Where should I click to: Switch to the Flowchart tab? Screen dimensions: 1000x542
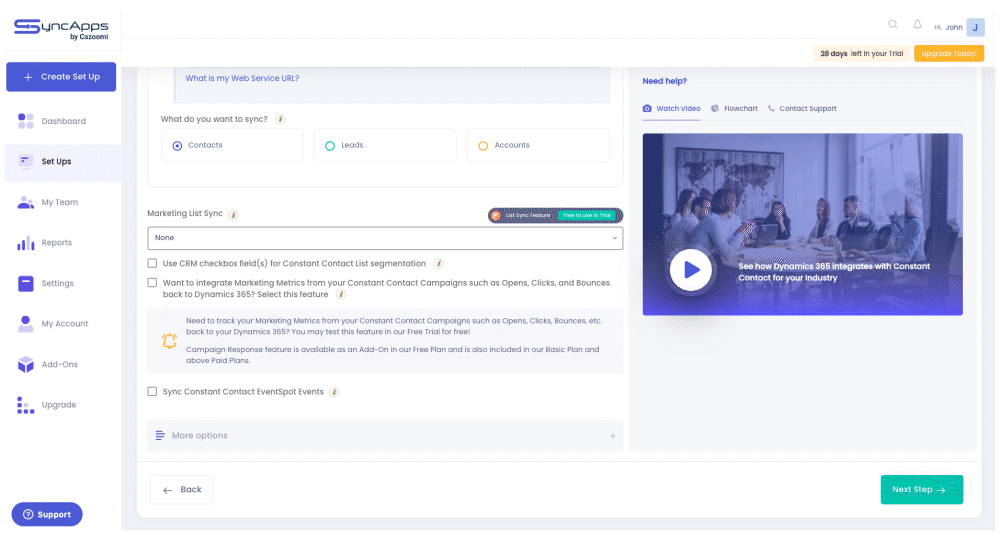[x=734, y=108]
